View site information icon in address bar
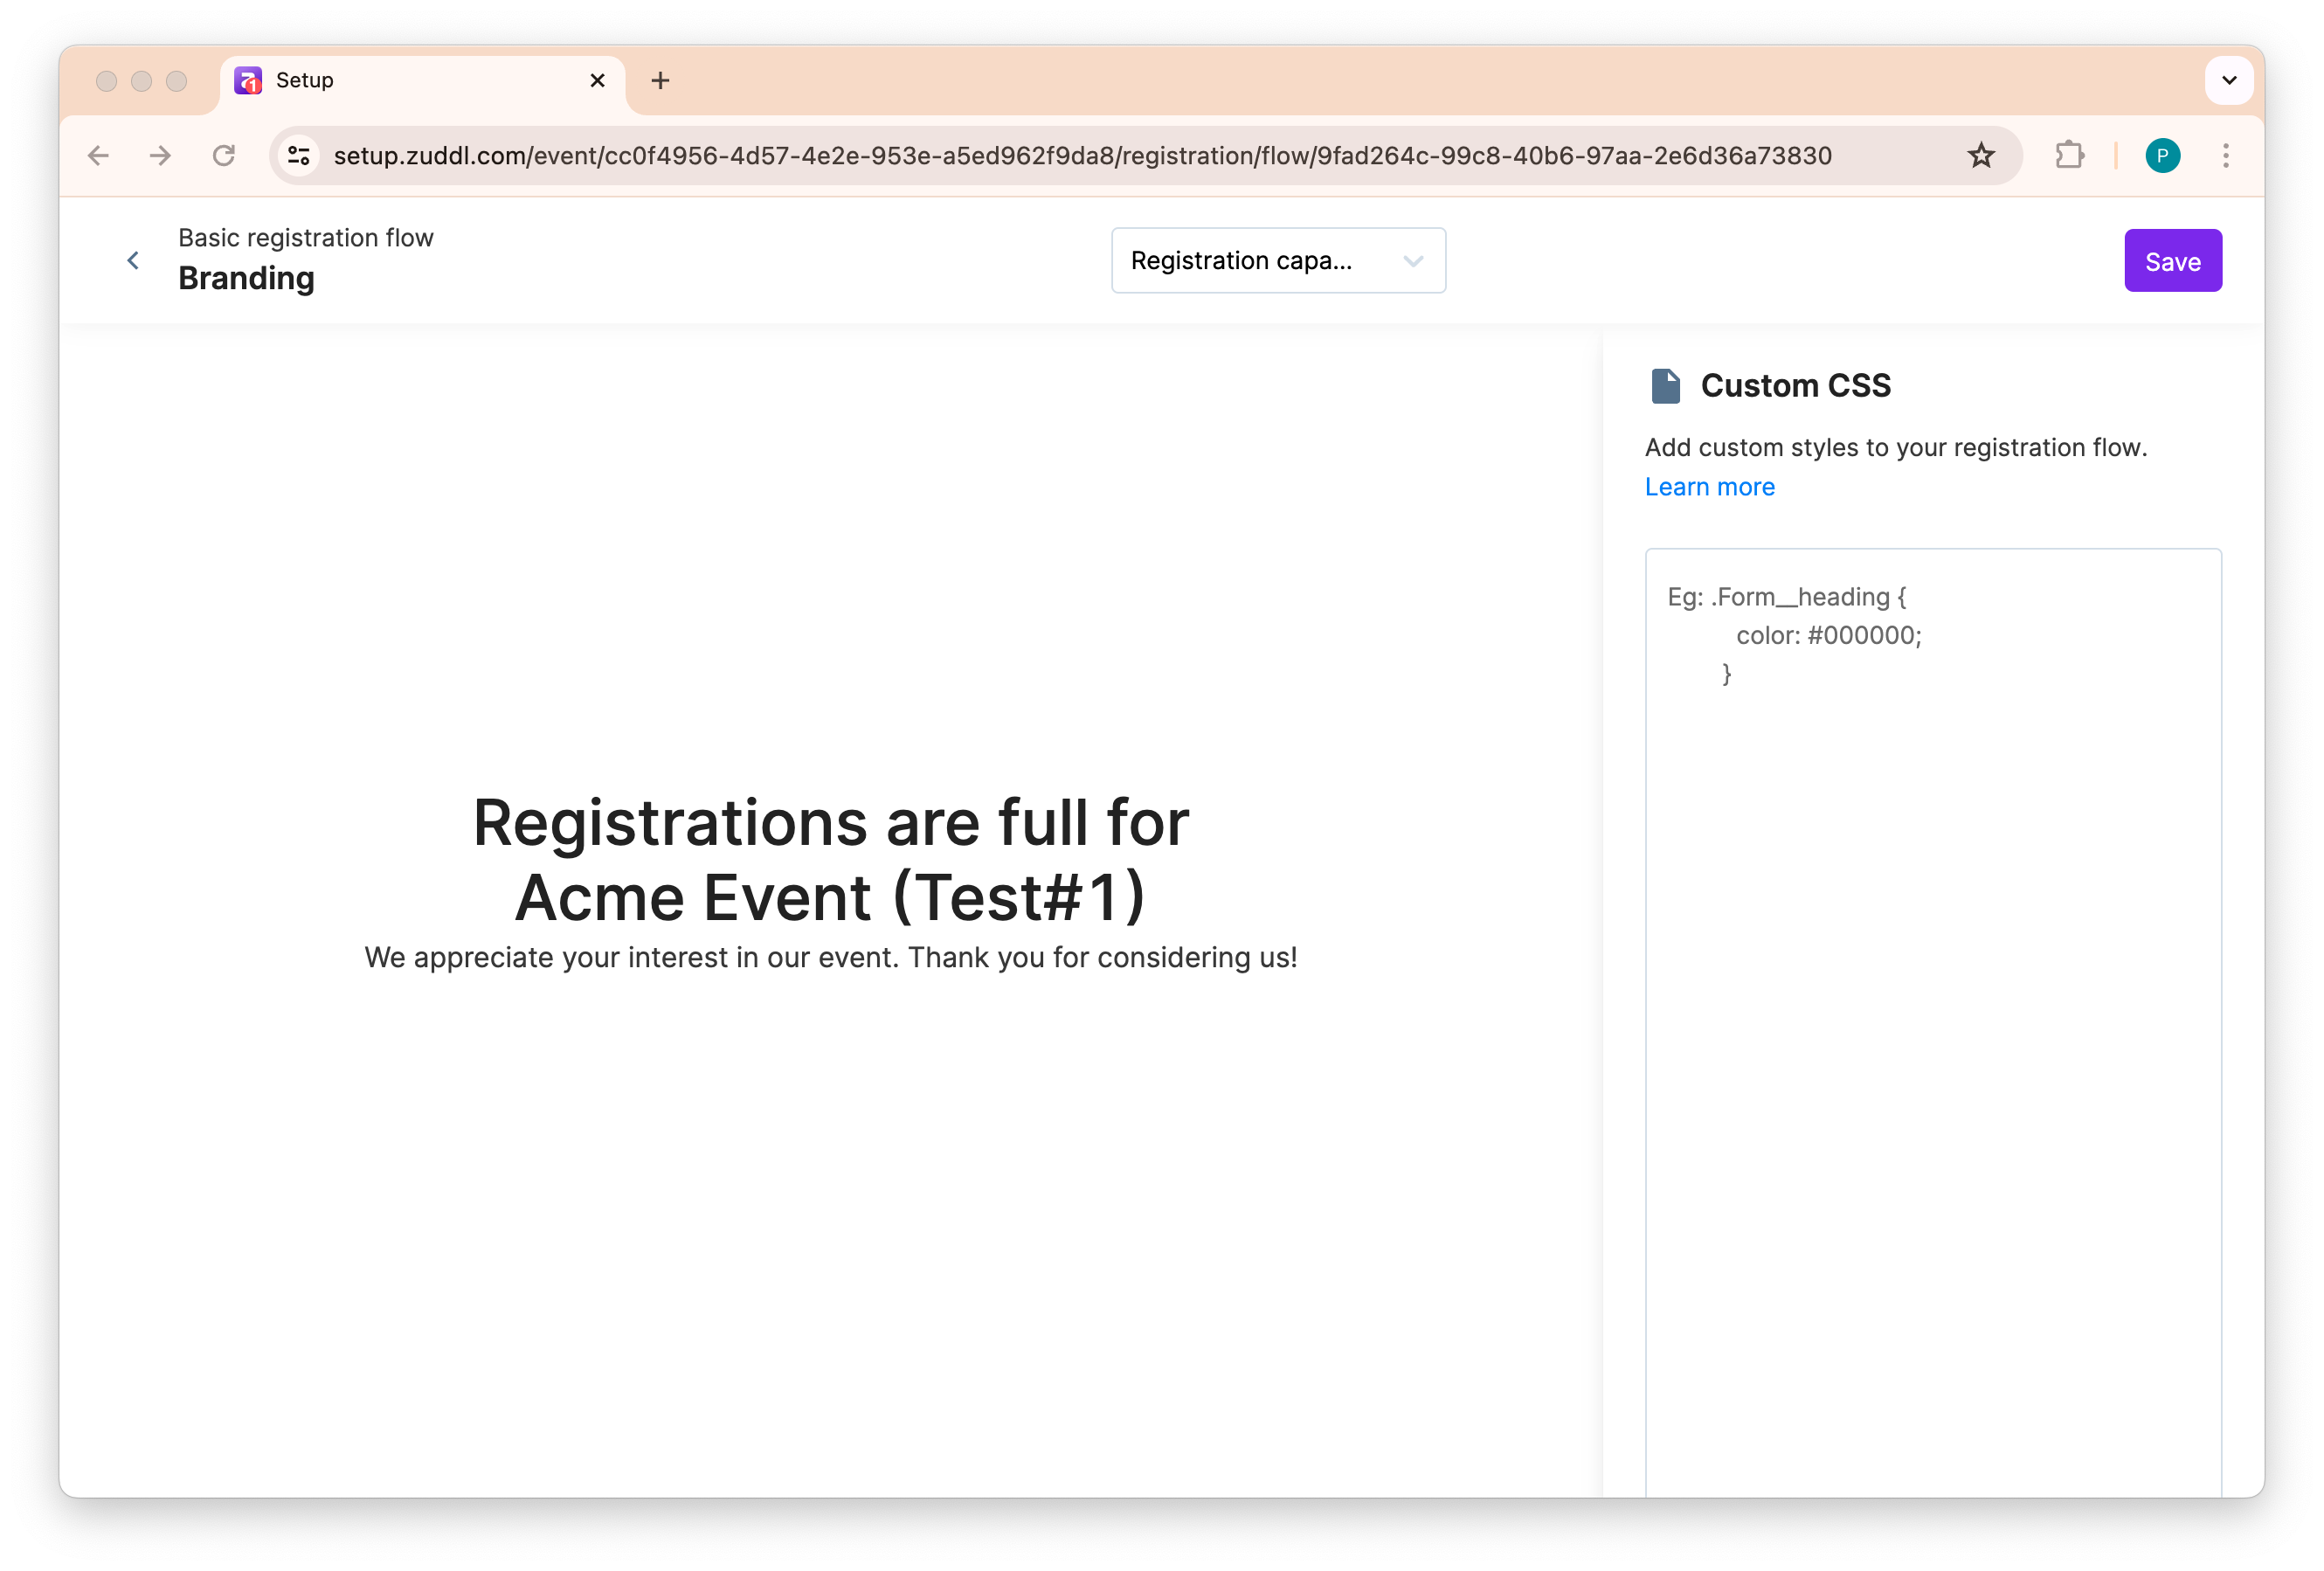The image size is (2324, 1571). pos(298,156)
